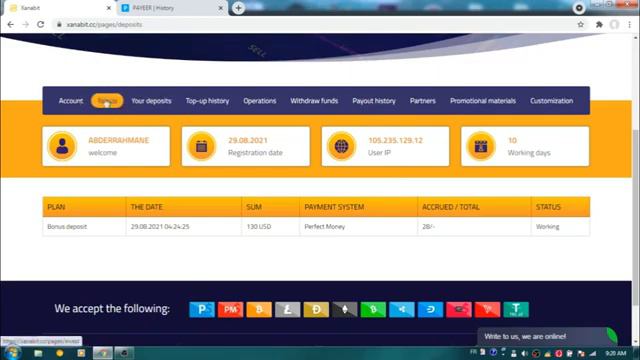Click the red Tron payment icon
This screenshot has width=640, height=360.
tap(487, 309)
